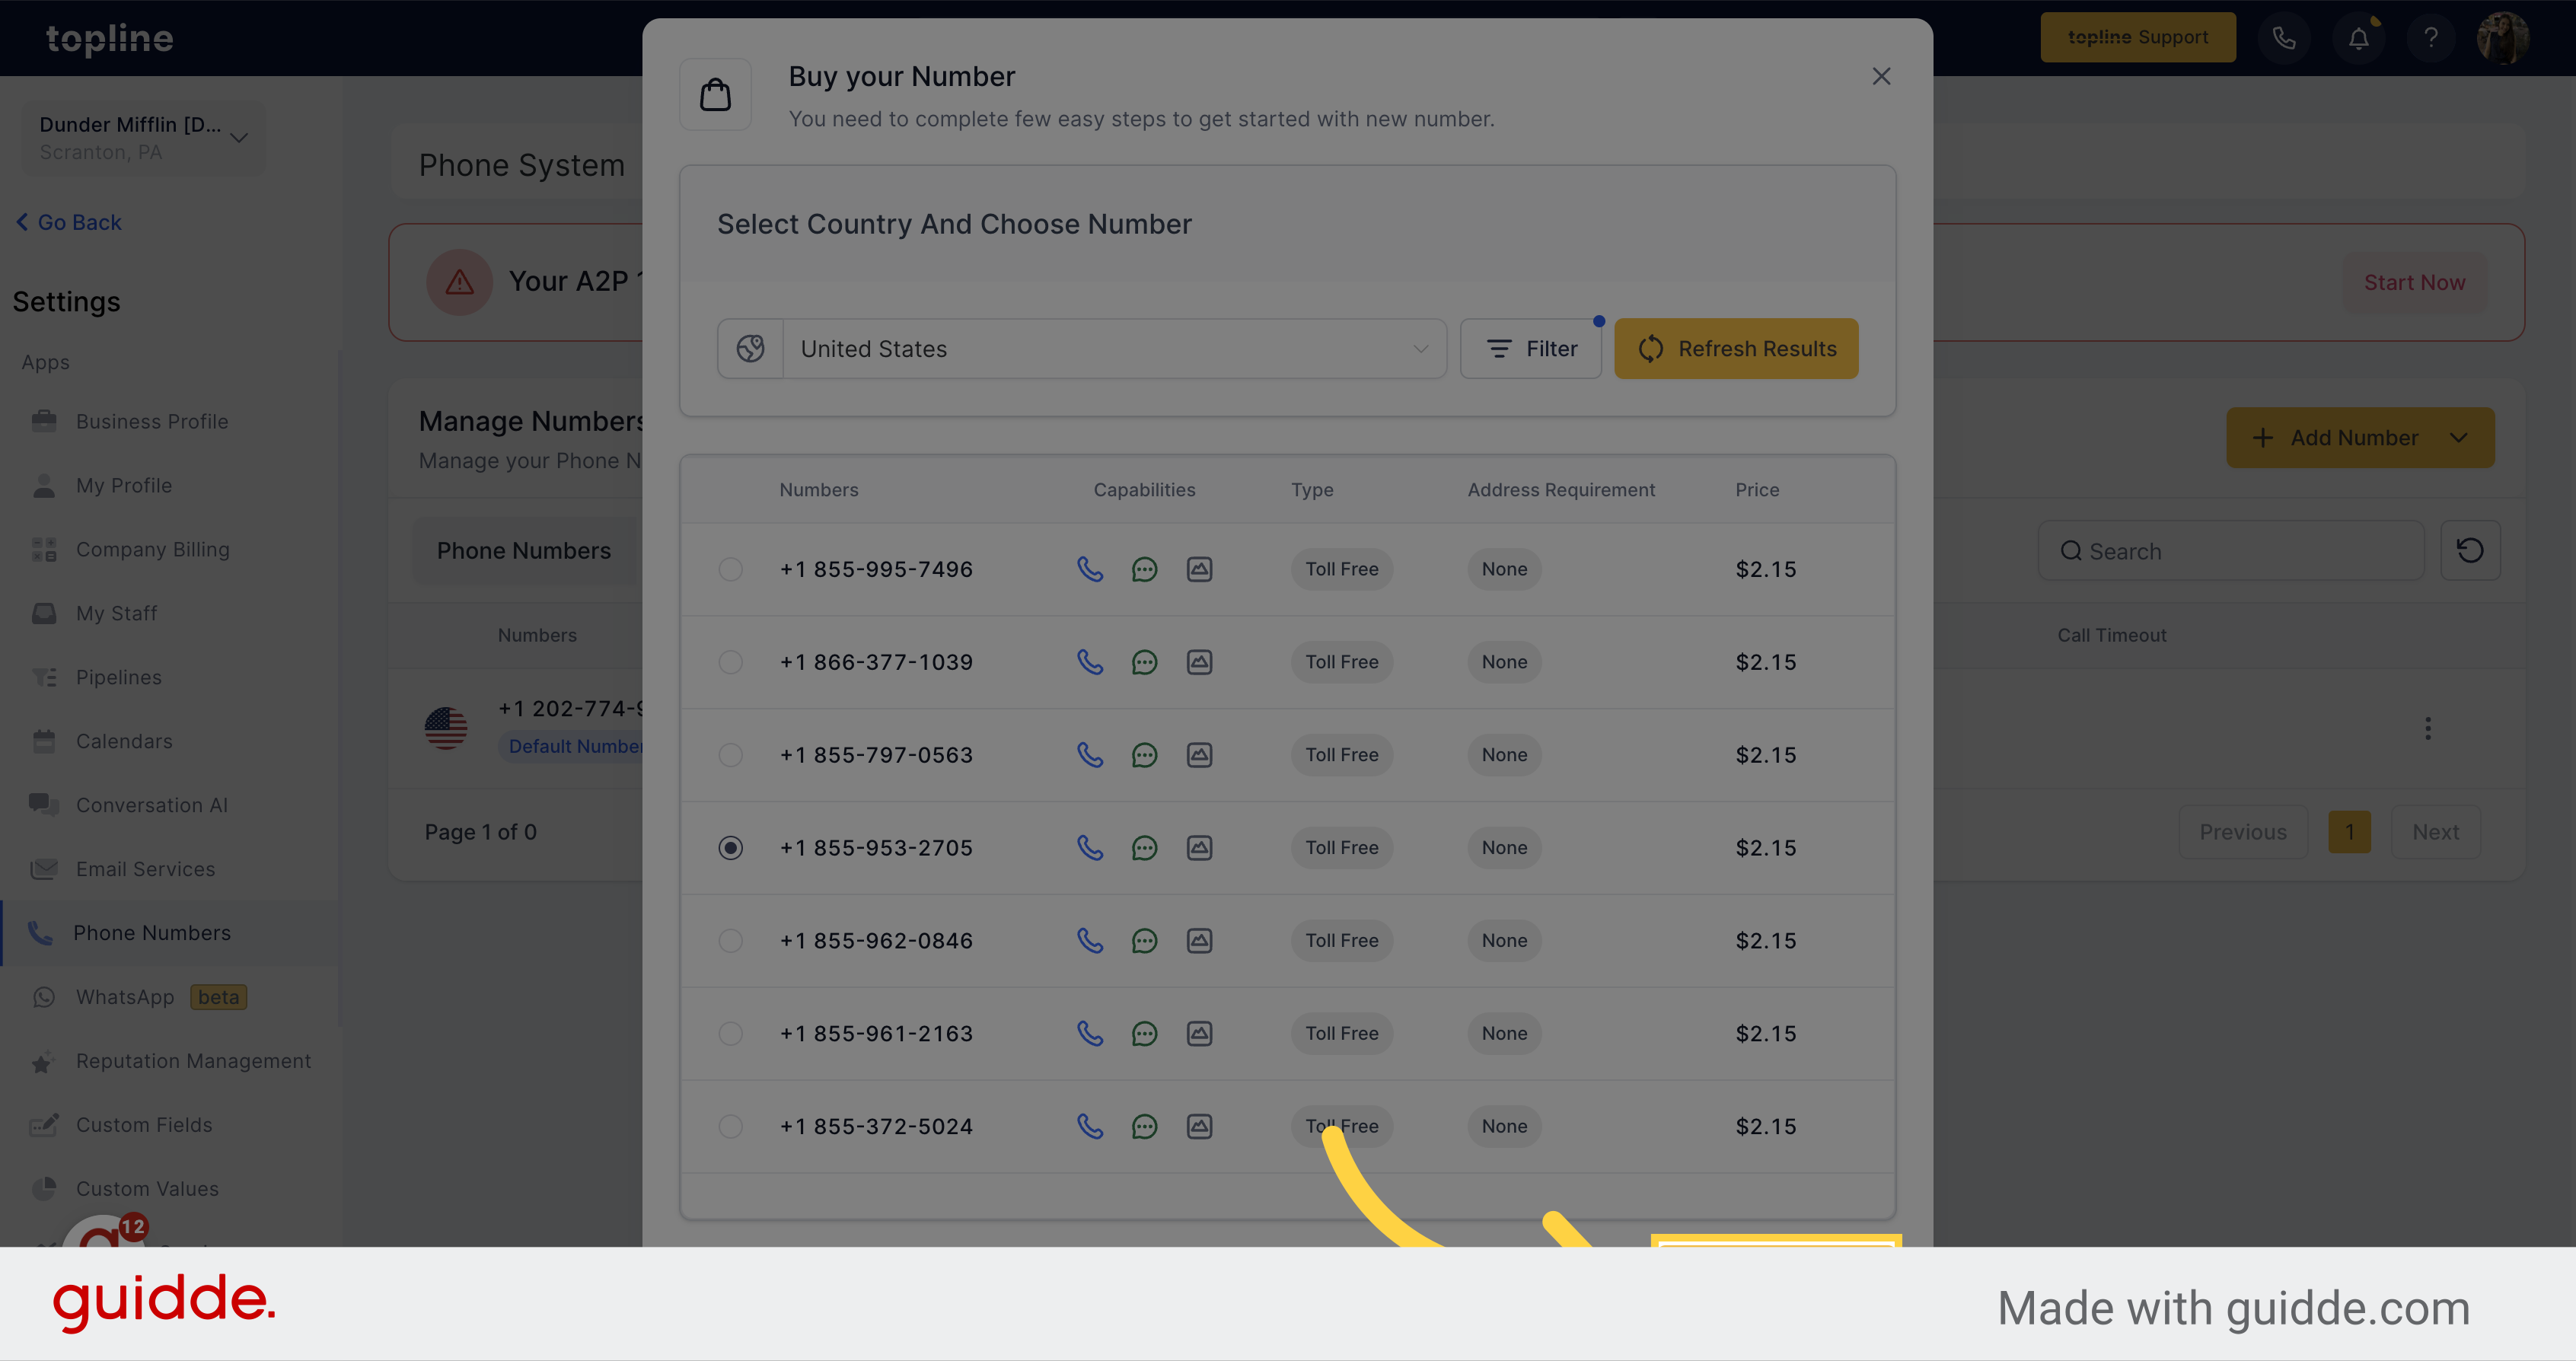2576x1361 pixels.
Task: Click MMS icon for +1 855-372-5024
Action: [1199, 1126]
